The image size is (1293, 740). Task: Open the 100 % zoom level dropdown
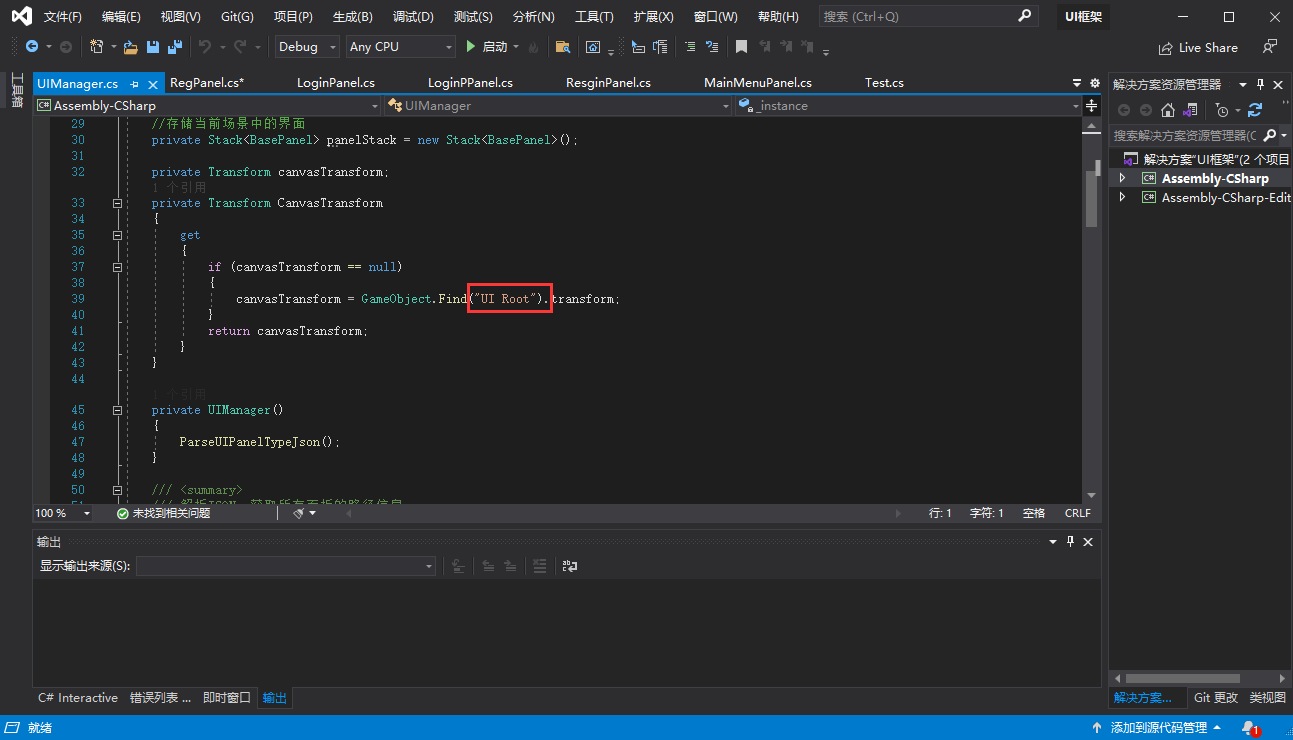coord(63,513)
